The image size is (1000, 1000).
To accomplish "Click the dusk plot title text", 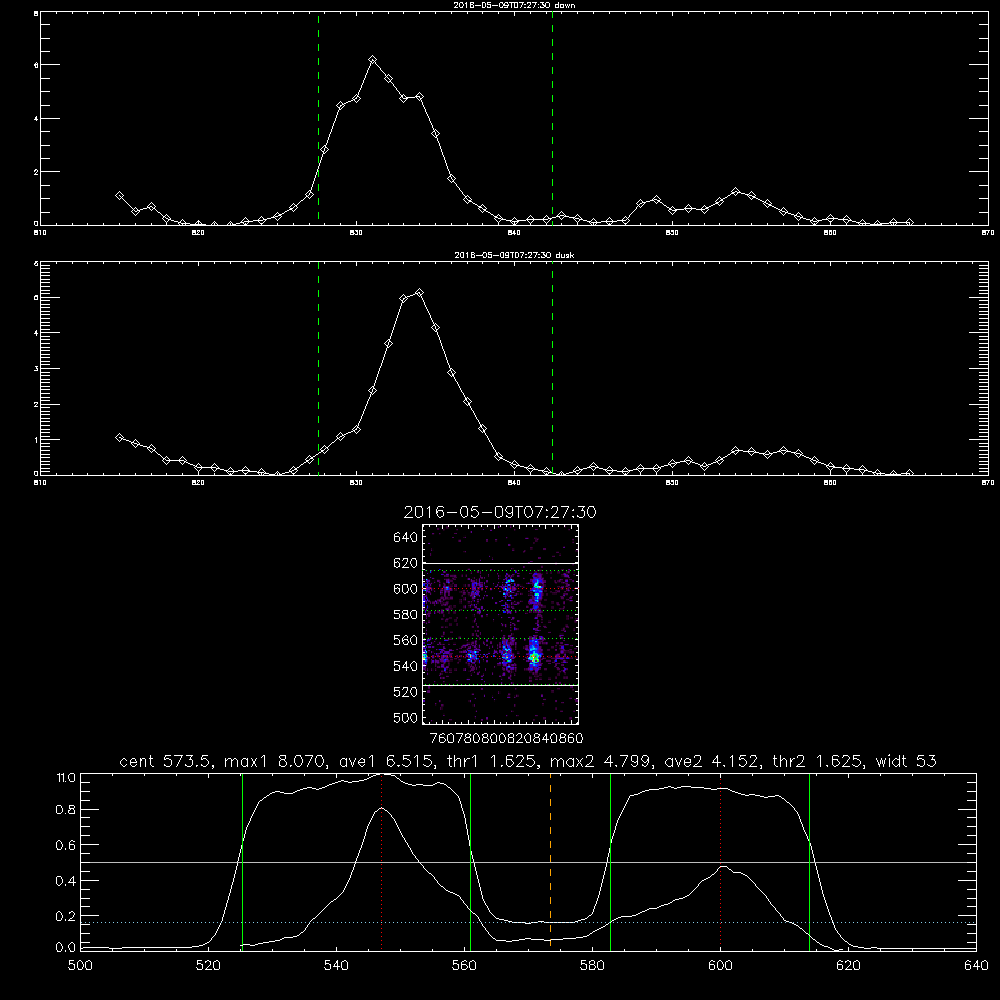I will coord(514,255).
